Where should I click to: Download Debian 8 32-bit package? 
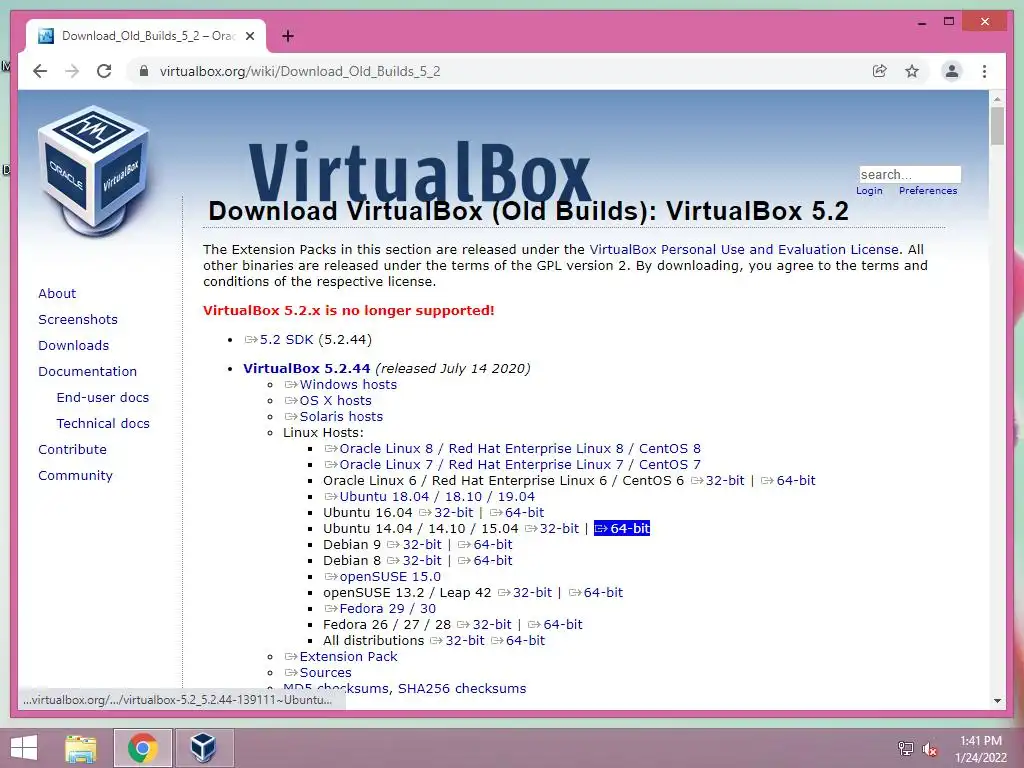click(414, 560)
